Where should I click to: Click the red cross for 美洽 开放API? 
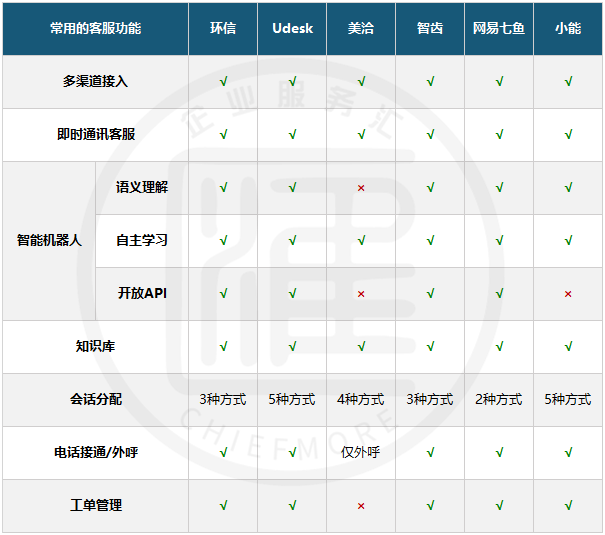point(361,294)
